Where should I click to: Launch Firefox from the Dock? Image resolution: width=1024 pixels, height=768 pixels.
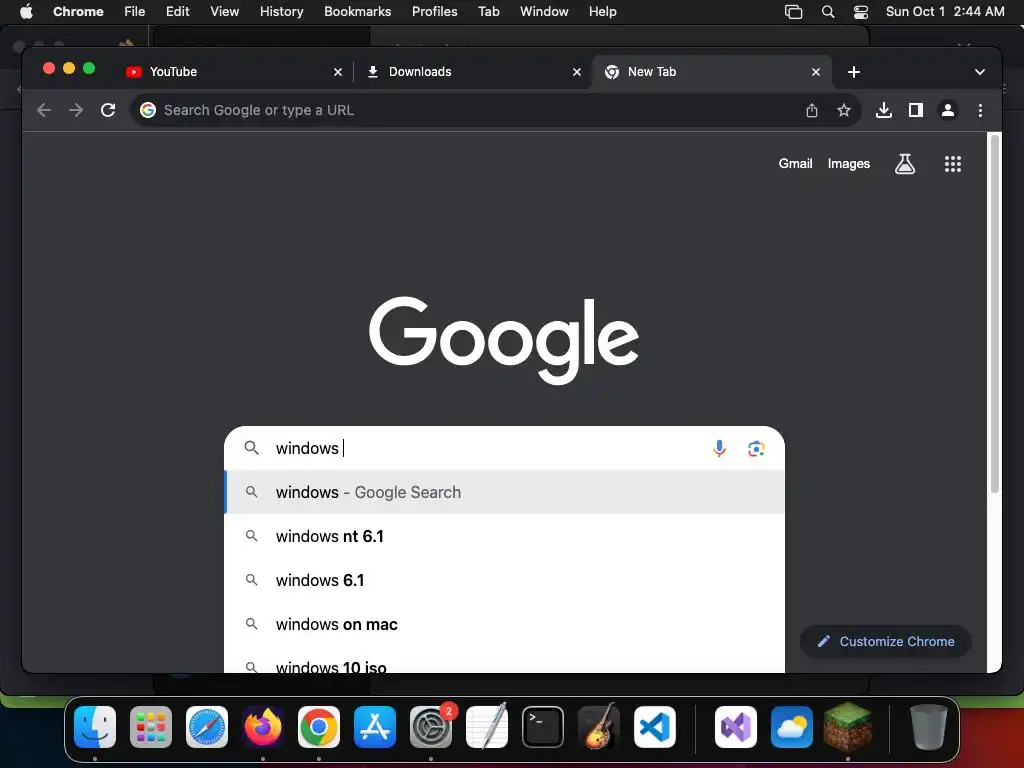tap(263, 727)
